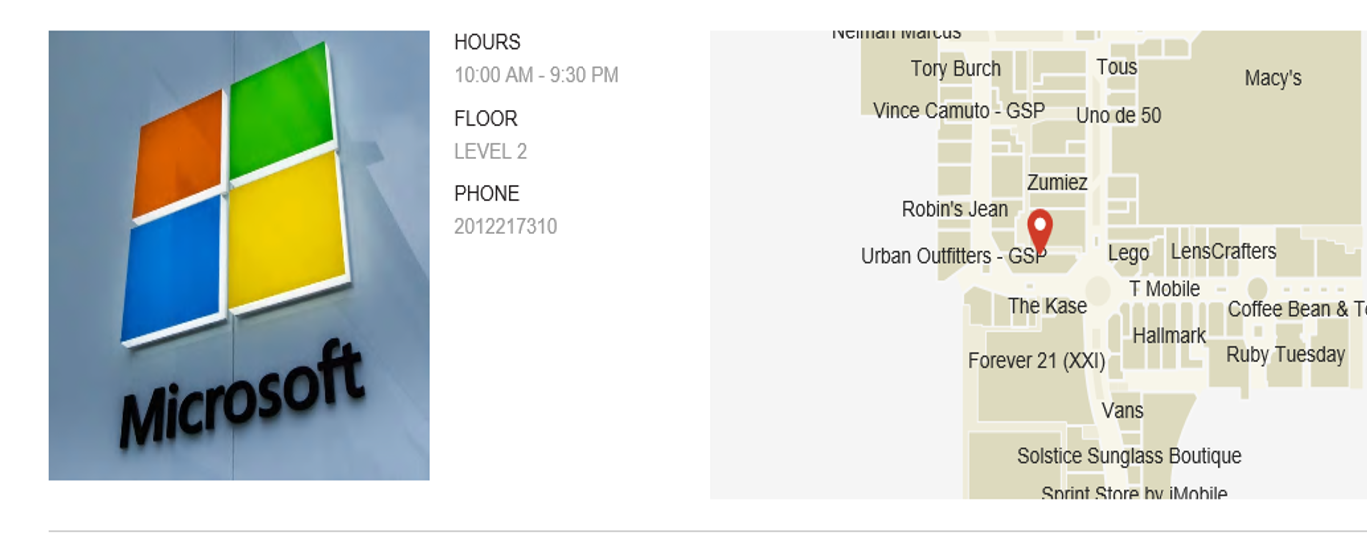Select Hallmark on the mall map

tap(1169, 336)
